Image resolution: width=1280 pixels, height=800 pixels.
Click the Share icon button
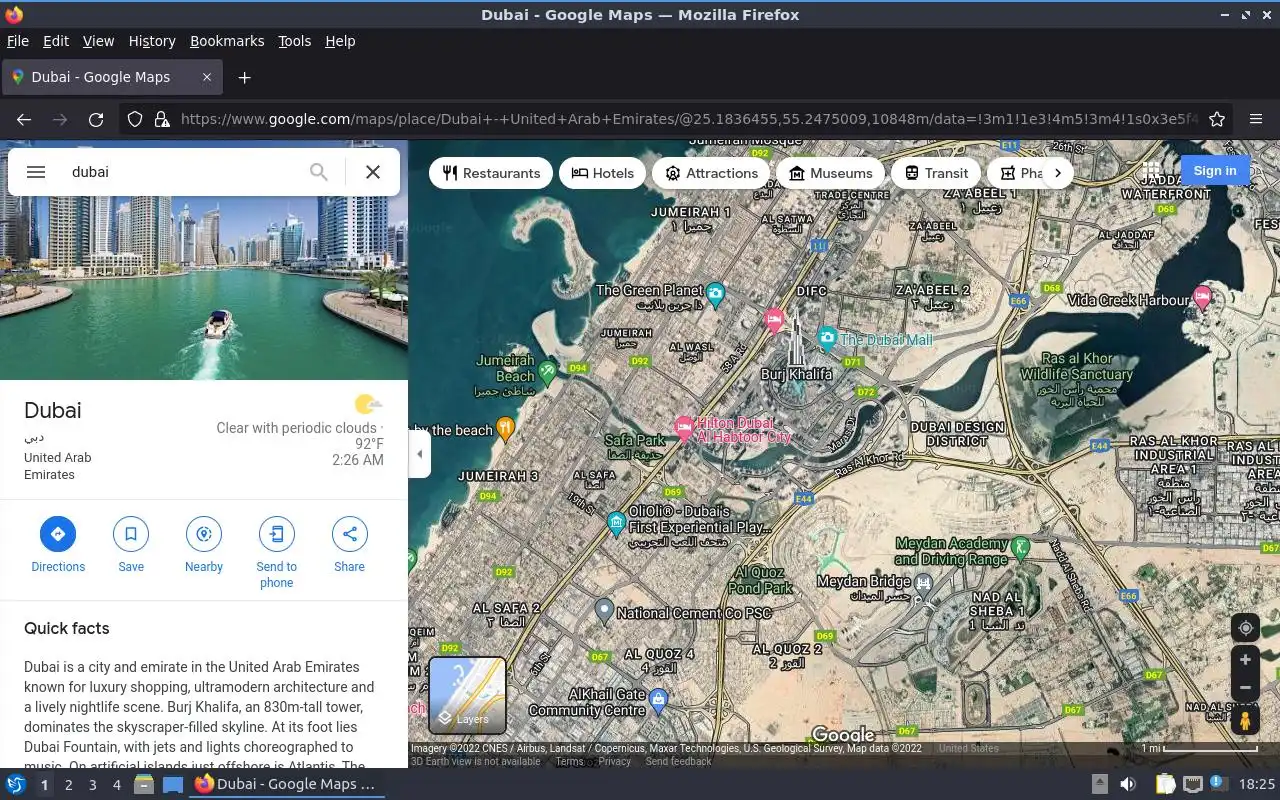point(350,534)
